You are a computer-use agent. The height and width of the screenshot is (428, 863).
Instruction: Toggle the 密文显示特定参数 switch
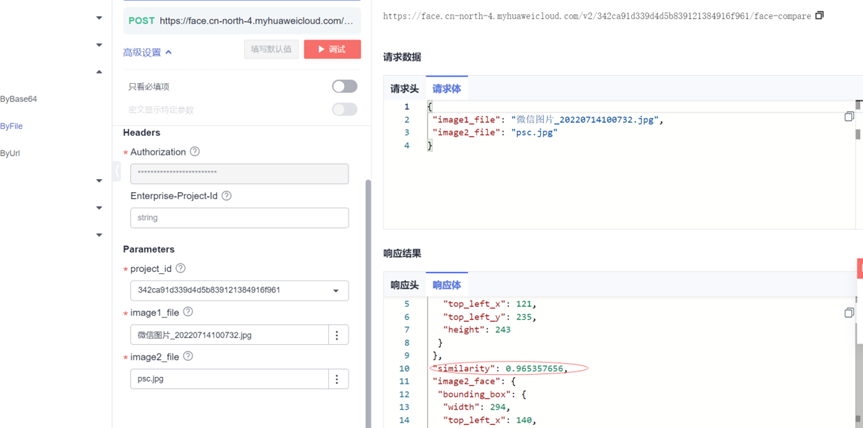(x=344, y=109)
